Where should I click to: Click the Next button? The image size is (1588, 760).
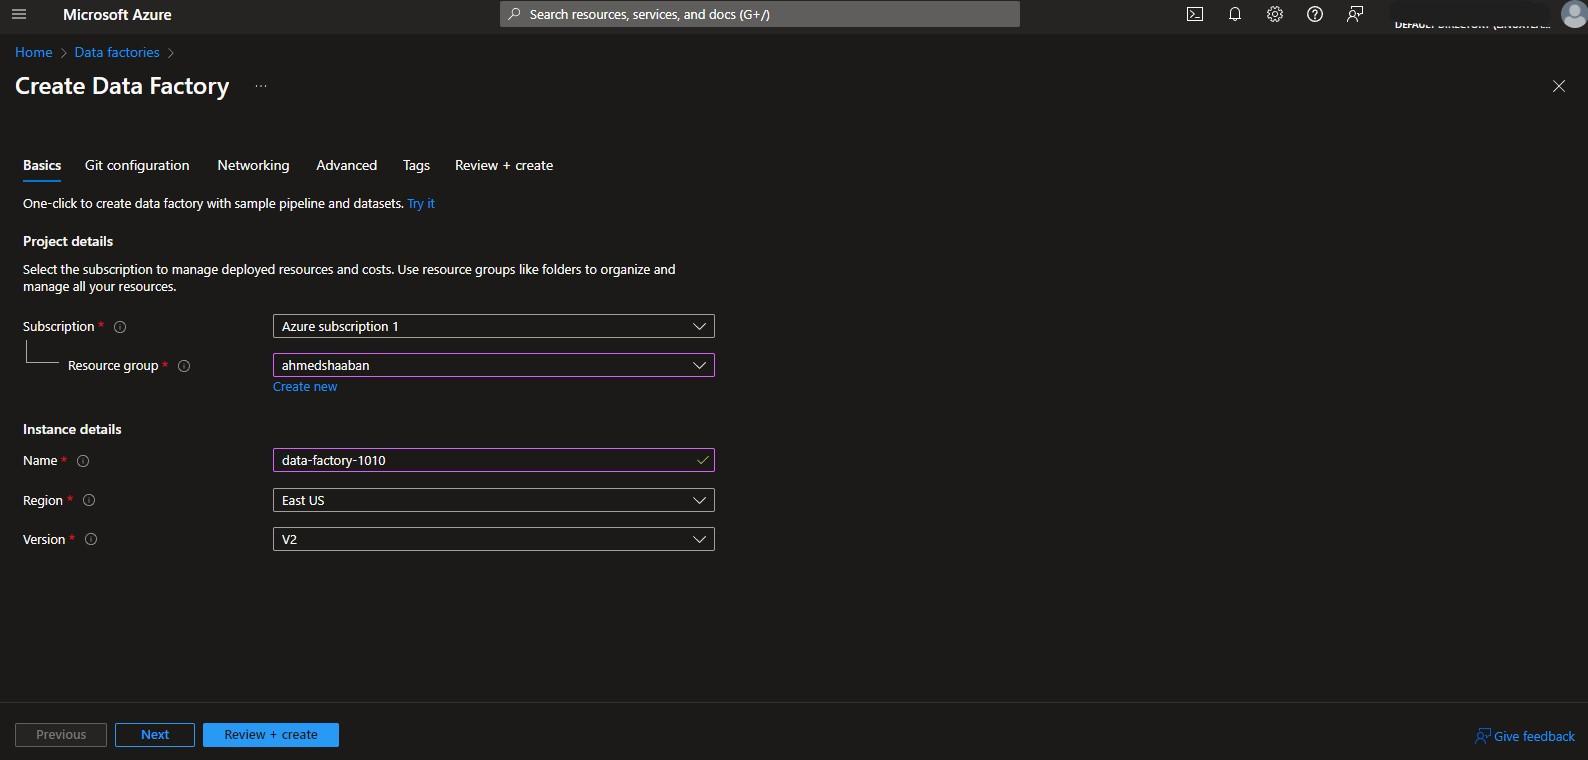(155, 734)
